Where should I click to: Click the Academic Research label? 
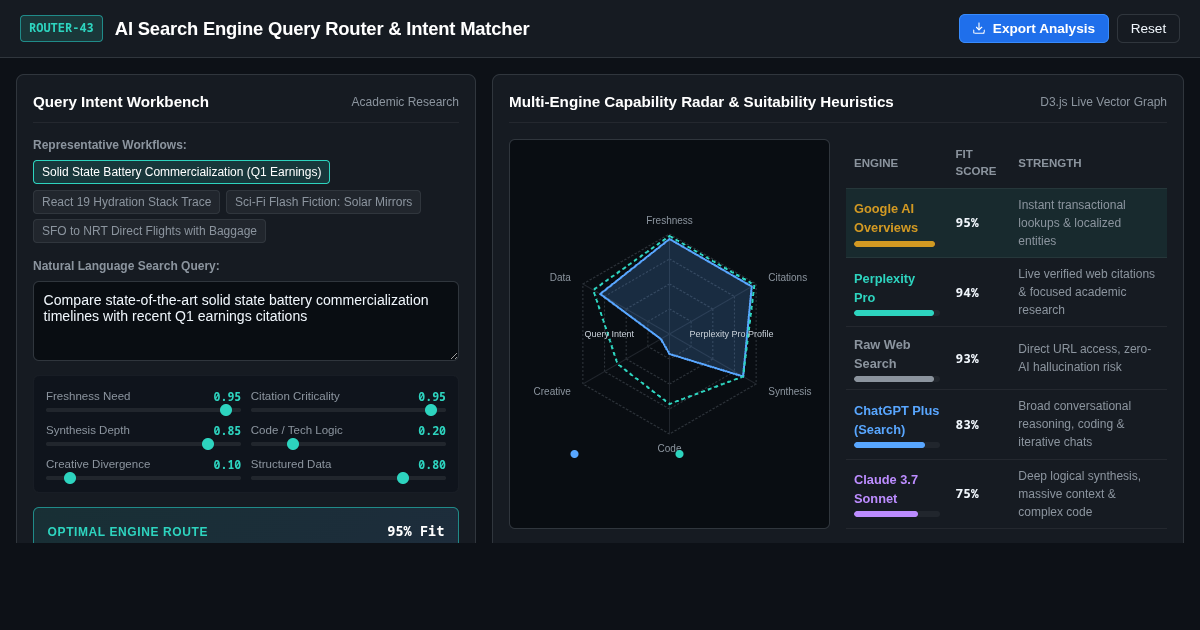click(x=405, y=102)
